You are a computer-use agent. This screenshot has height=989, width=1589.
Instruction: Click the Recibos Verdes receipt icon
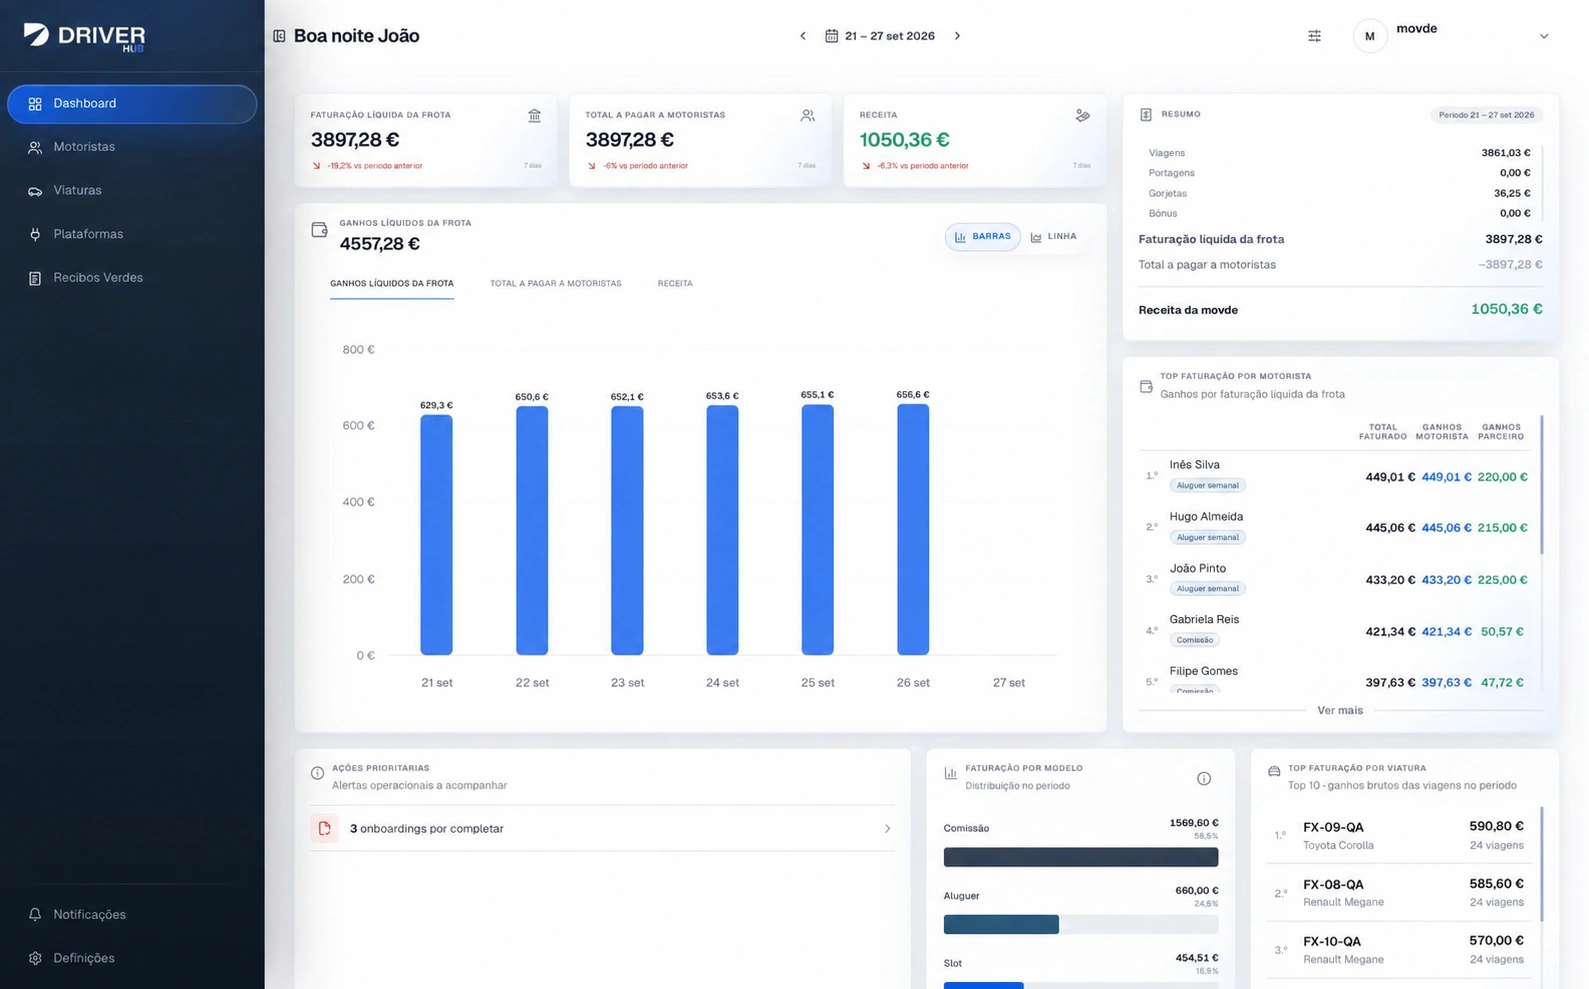[x=35, y=278]
